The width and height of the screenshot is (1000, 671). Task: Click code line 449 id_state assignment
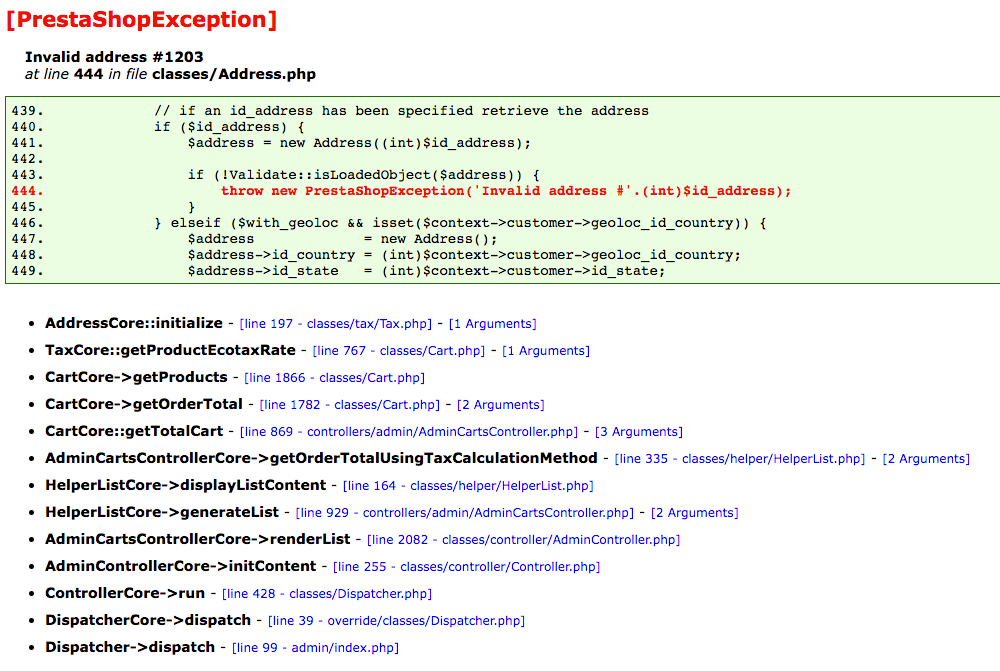[x=426, y=270]
